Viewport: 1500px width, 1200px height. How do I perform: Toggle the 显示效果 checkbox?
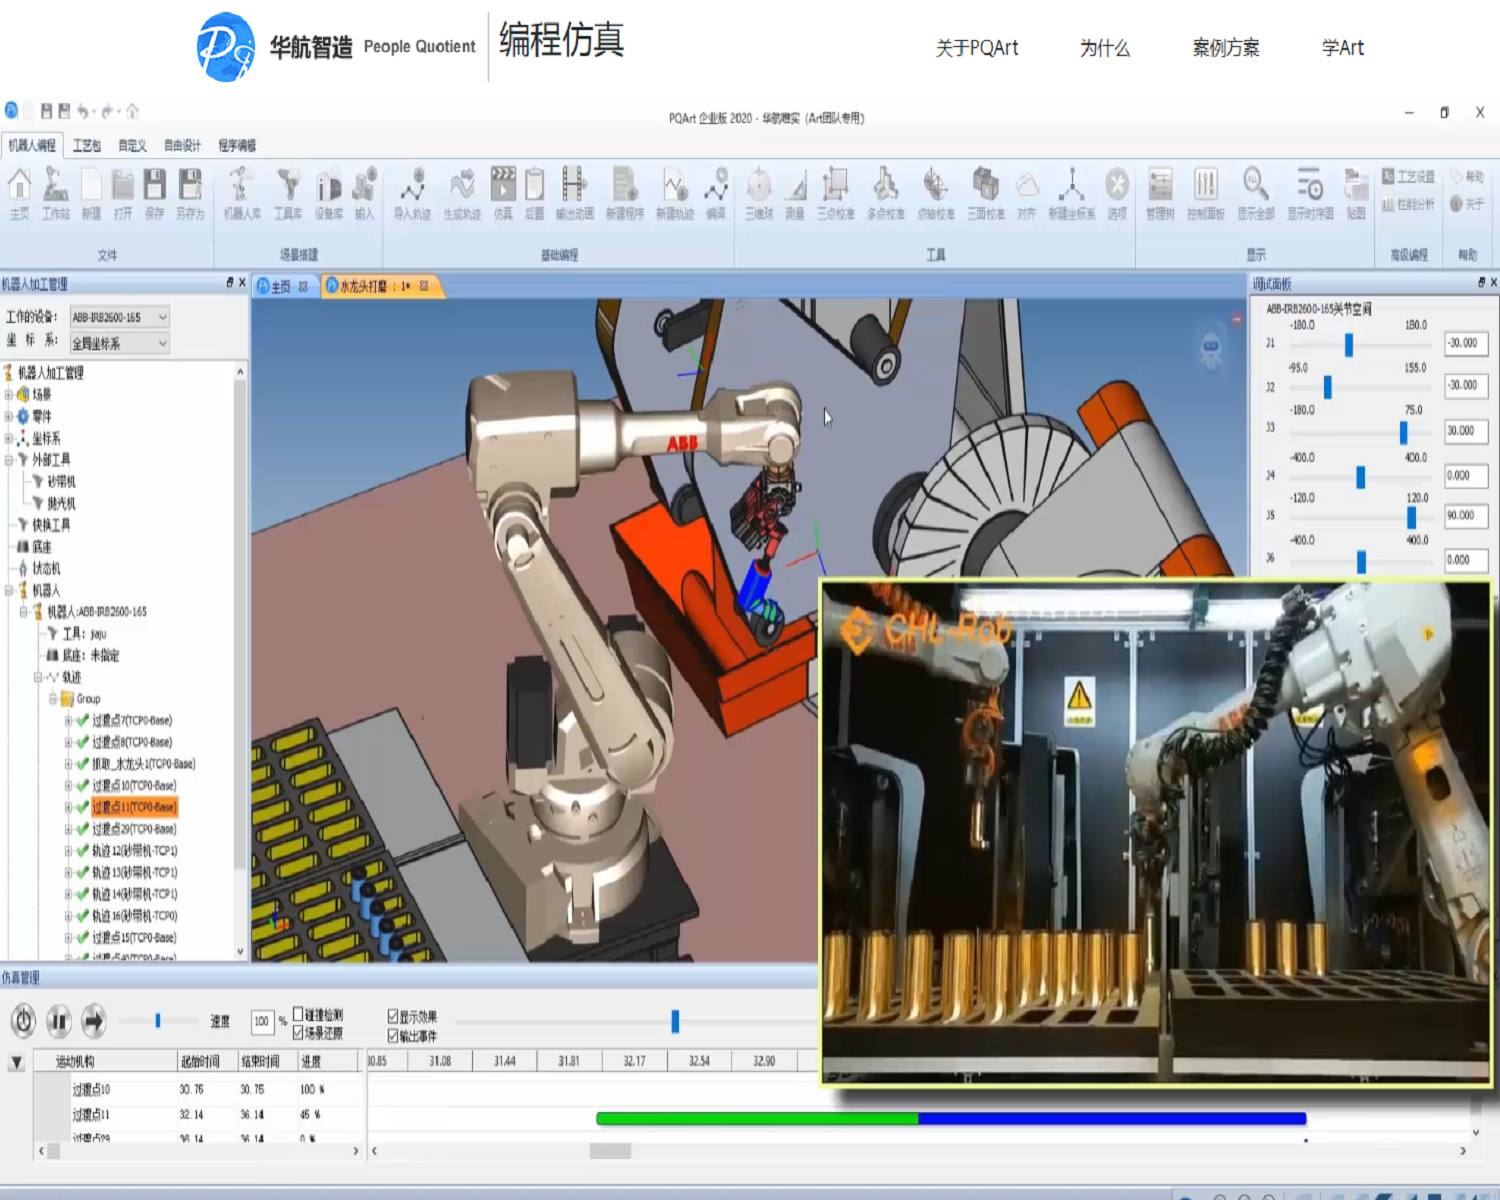[393, 1016]
